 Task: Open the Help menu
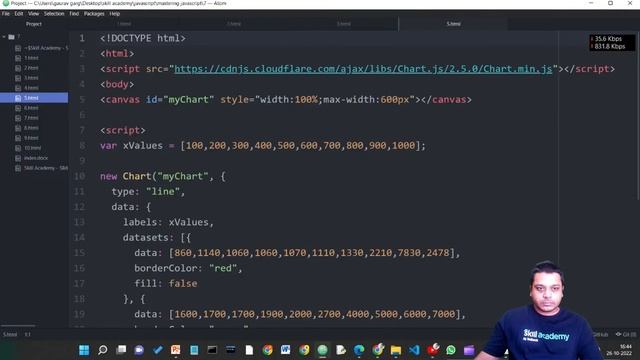[x=115, y=13]
